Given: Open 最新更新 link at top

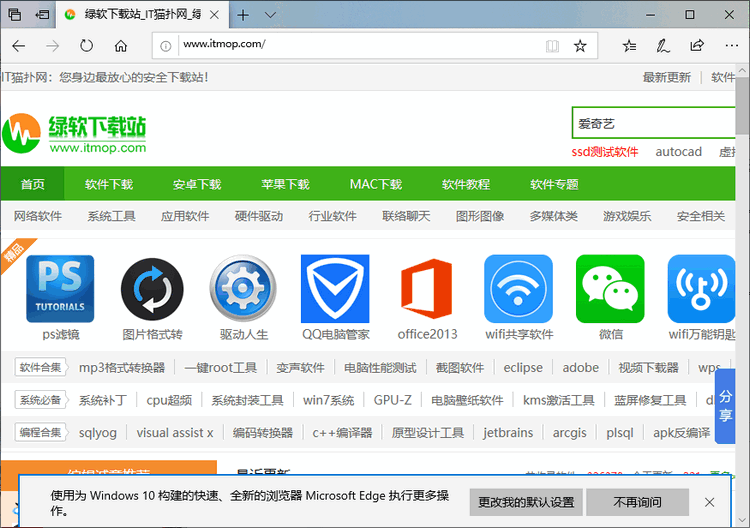Looking at the screenshot, I should tap(666, 77).
